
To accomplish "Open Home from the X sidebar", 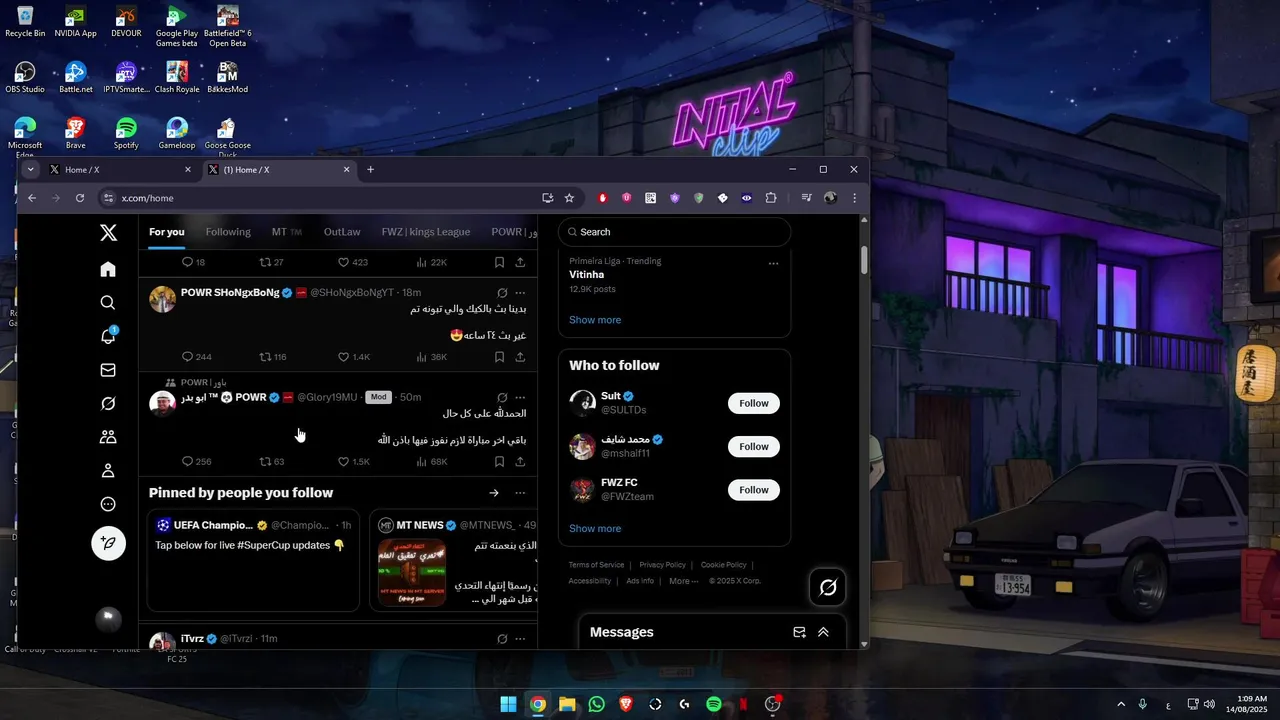I will coord(108,269).
